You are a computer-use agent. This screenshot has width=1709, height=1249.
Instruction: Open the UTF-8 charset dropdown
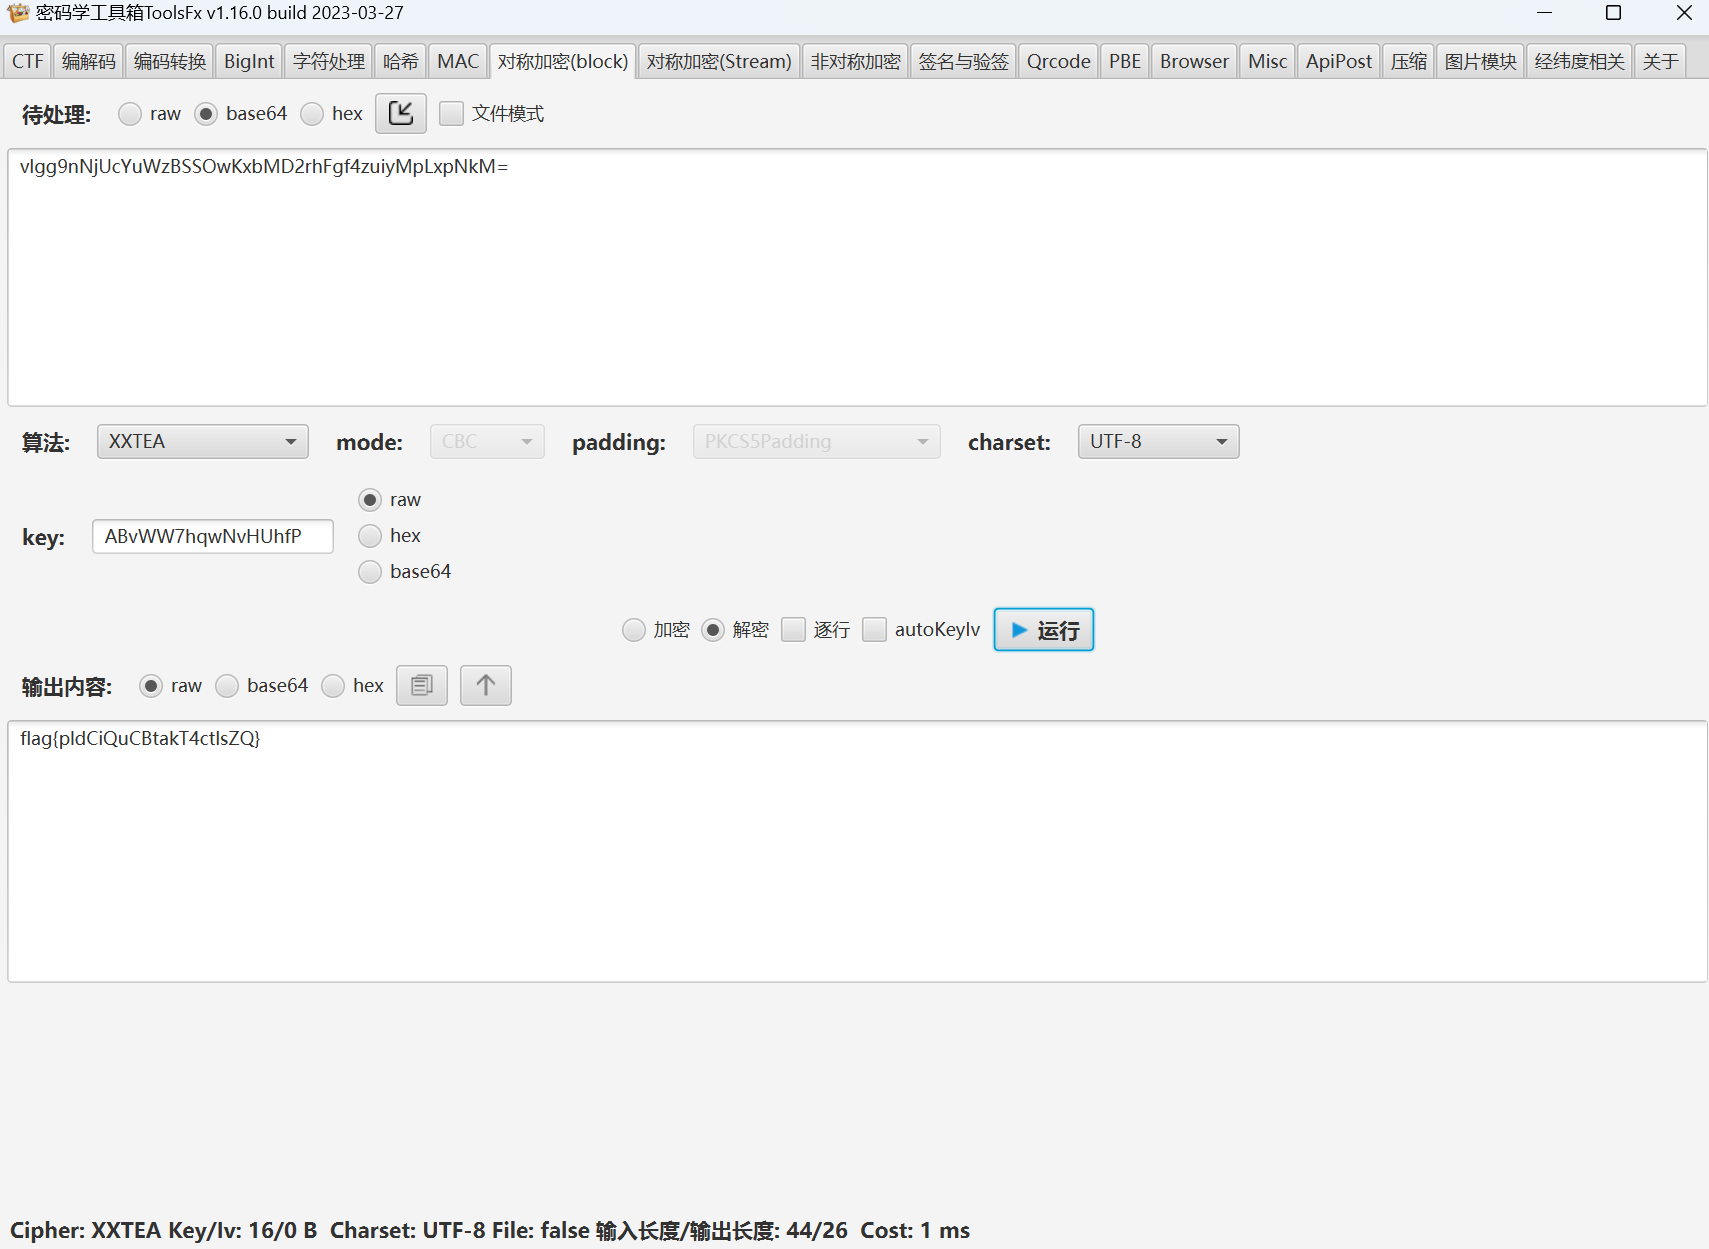(x=1158, y=442)
